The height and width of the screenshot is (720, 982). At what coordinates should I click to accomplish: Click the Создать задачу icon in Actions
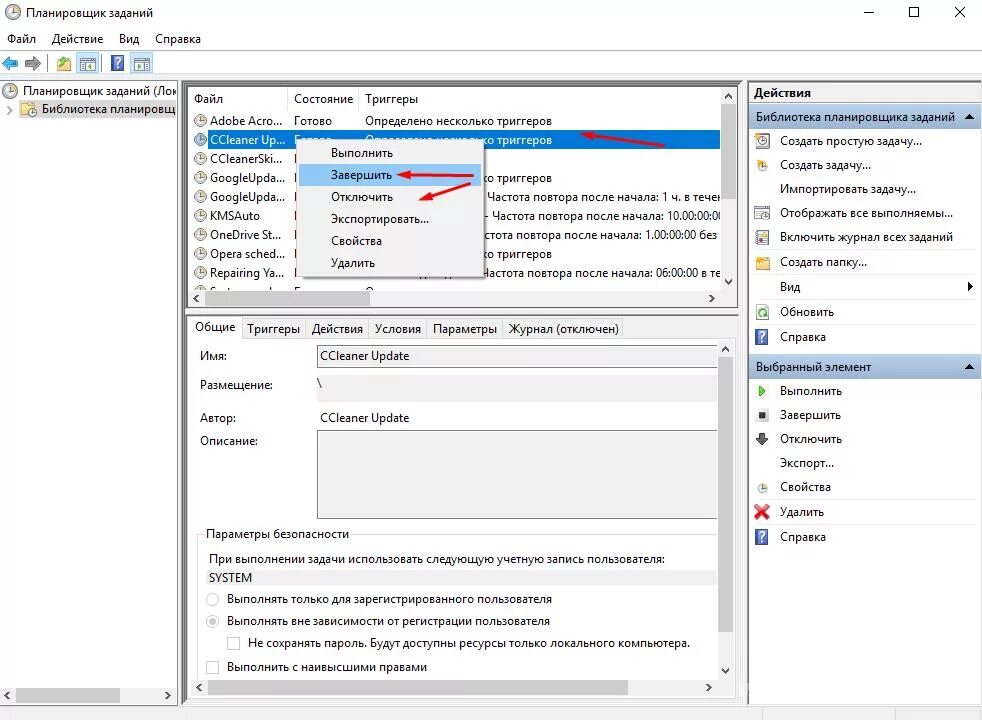click(762, 165)
